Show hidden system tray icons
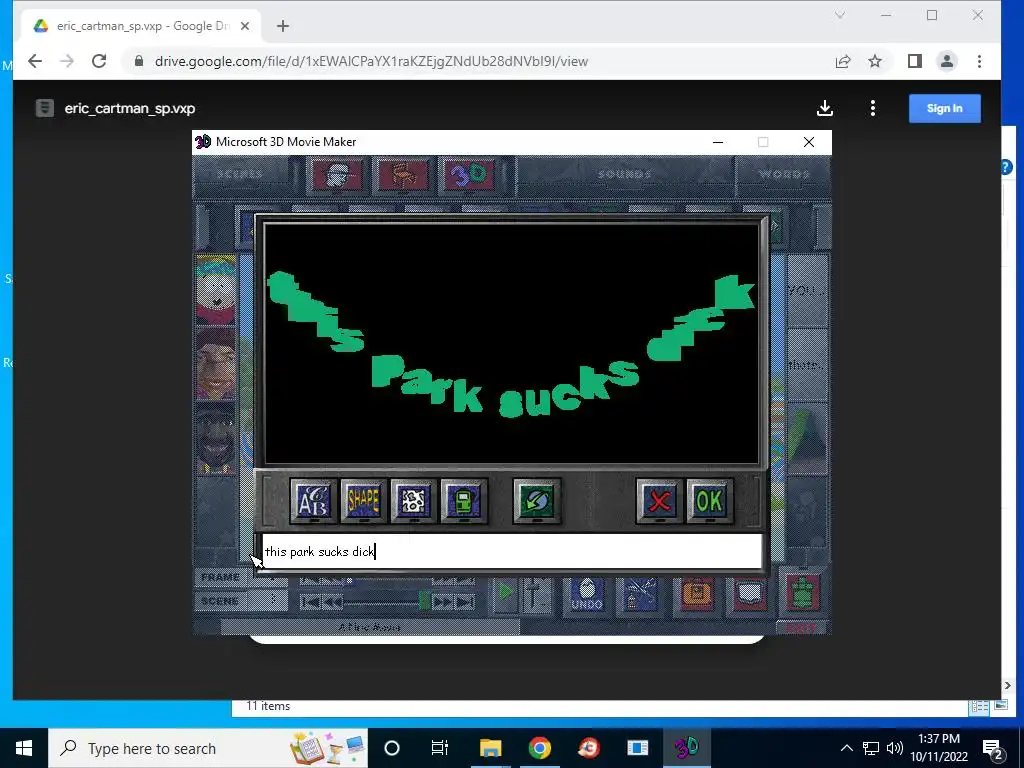The height and width of the screenshot is (768, 1024). (x=846, y=748)
